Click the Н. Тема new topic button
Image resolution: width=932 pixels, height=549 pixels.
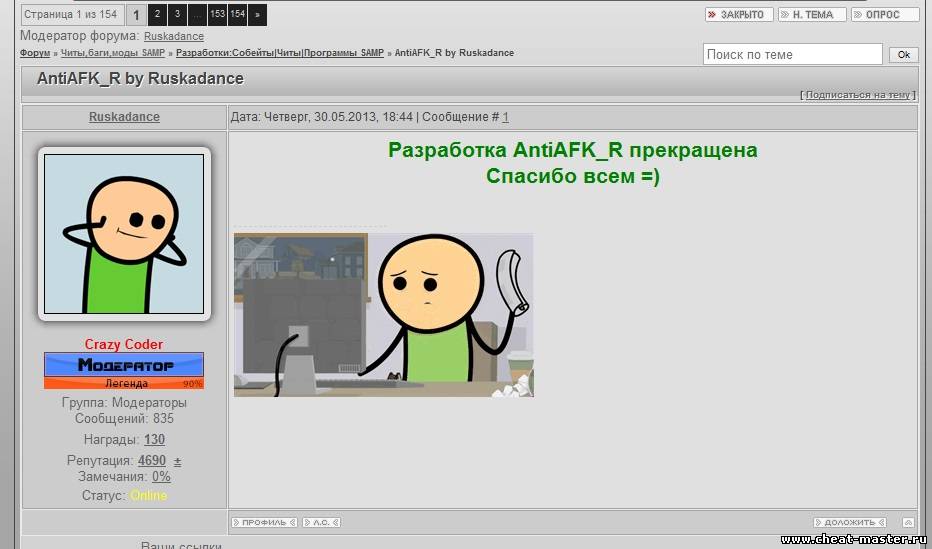click(812, 15)
